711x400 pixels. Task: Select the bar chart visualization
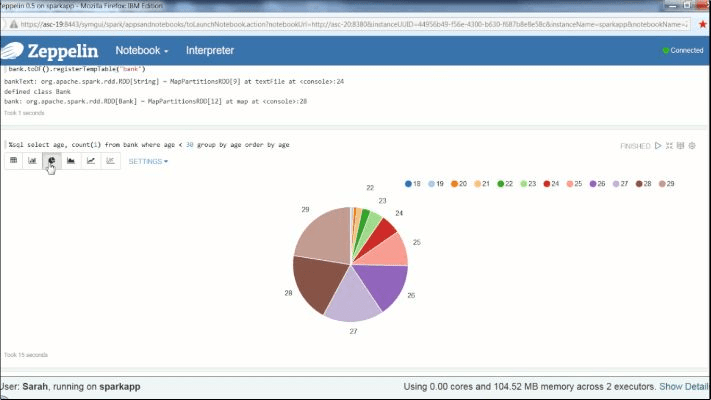tap(32, 160)
